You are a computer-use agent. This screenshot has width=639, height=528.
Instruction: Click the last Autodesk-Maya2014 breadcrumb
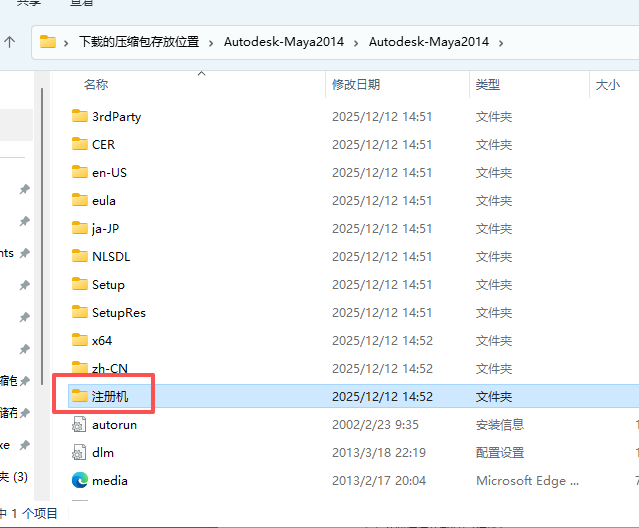click(x=429, y=42)
